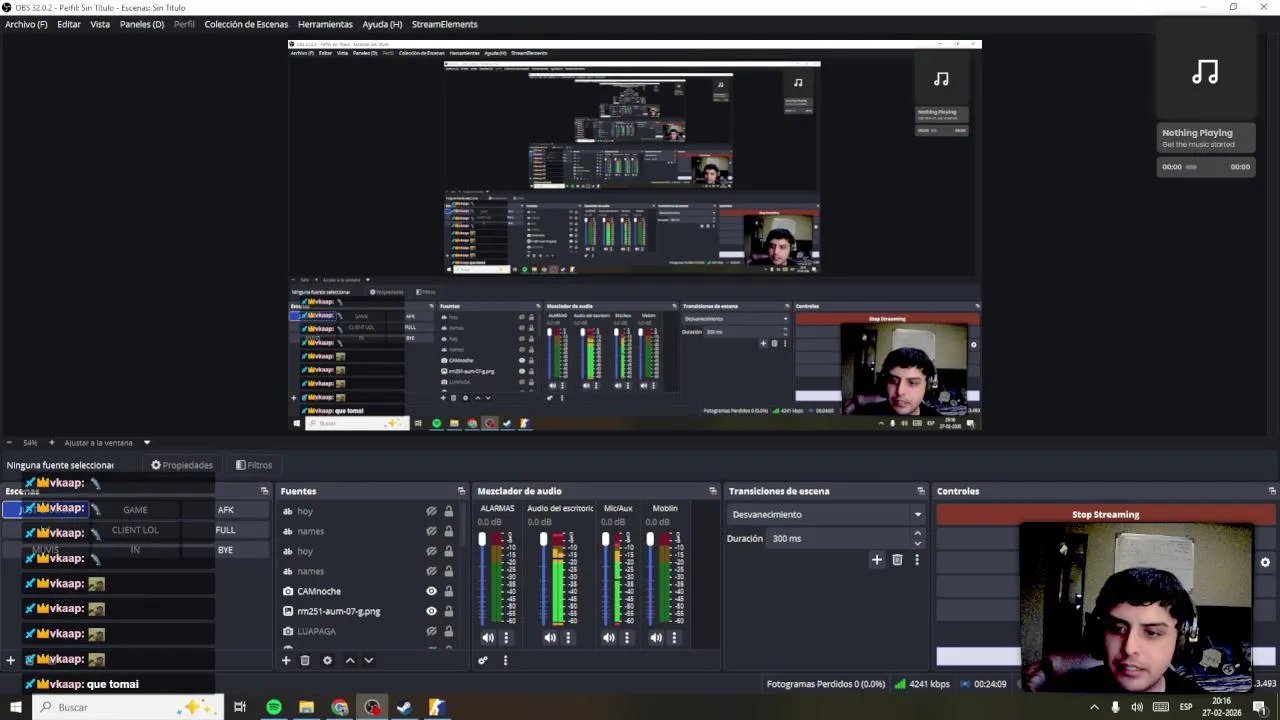Float the Escenas dock panel
The image size is (1280, 720).
(264, 491)
